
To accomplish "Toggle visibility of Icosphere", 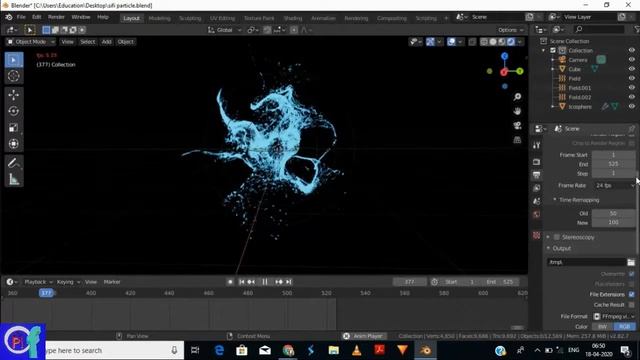I will (x=631, y=107).
